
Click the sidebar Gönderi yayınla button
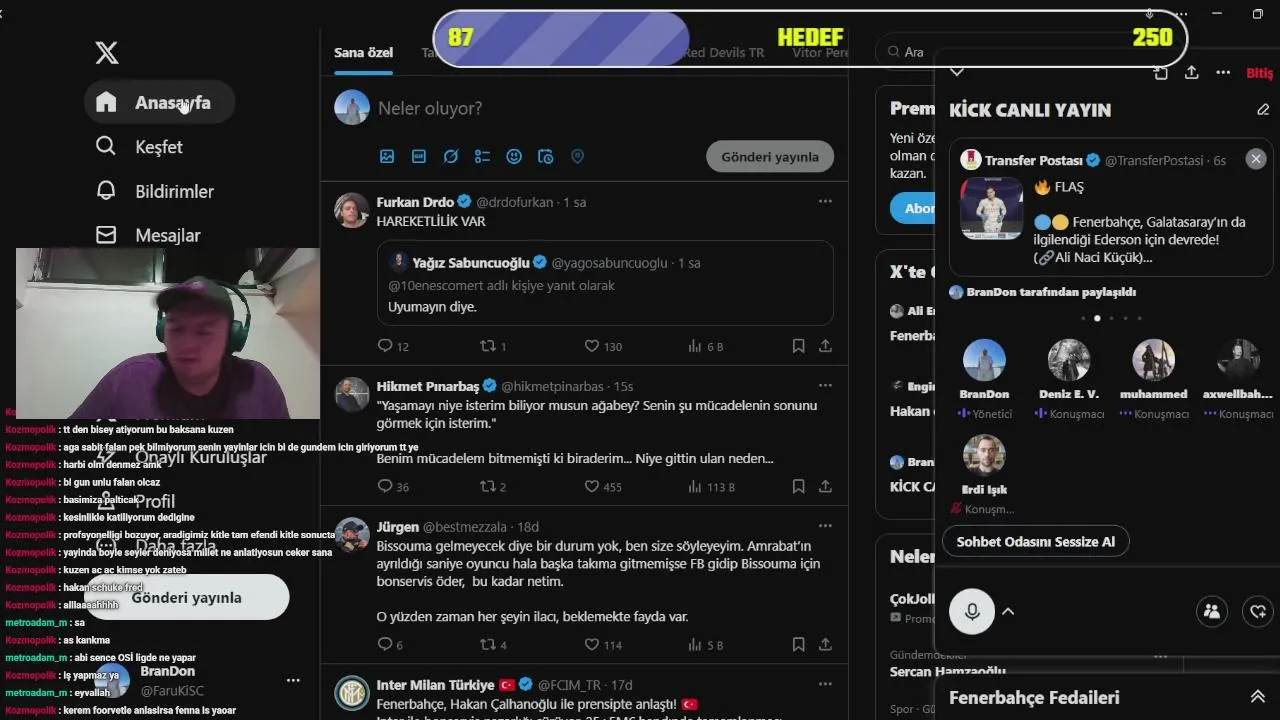(187, 597)
